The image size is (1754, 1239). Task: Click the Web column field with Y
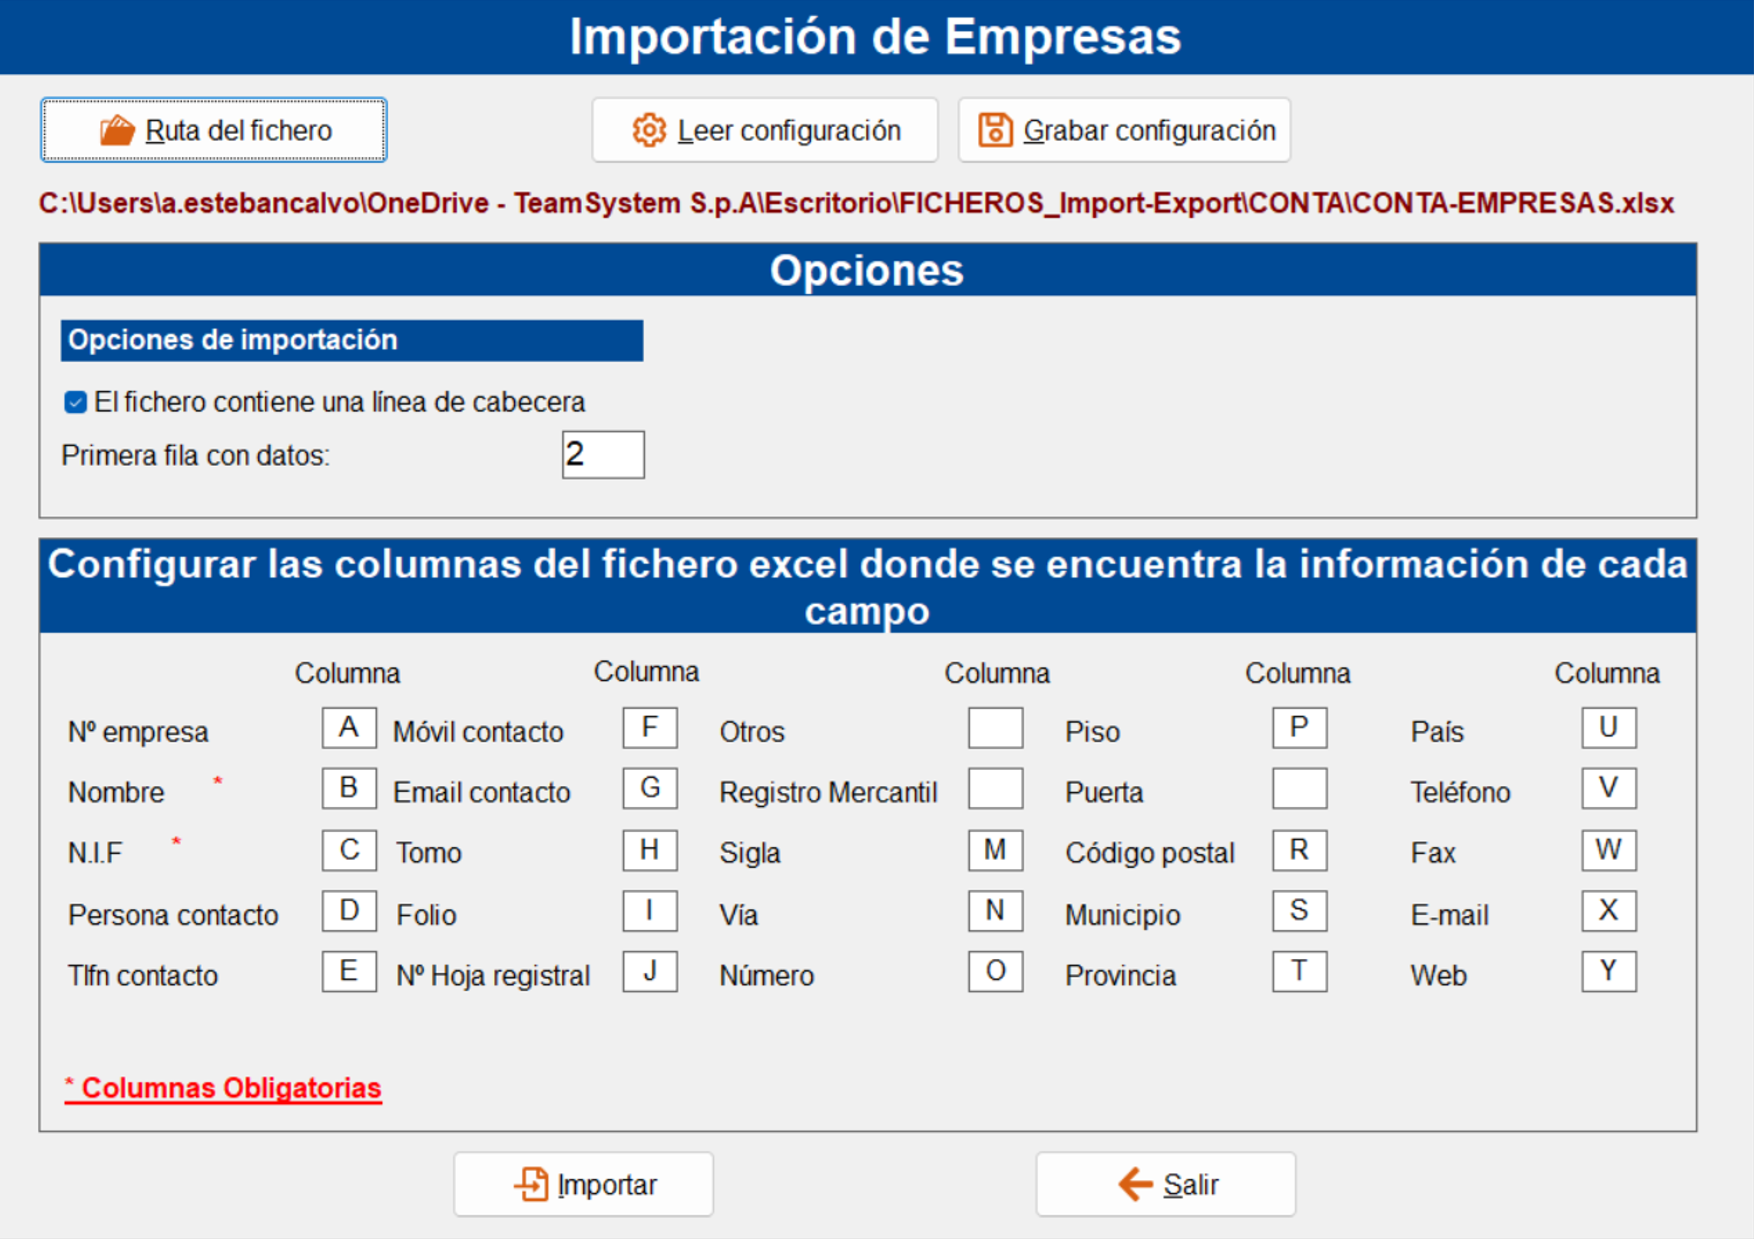(x=1609, y=971)
